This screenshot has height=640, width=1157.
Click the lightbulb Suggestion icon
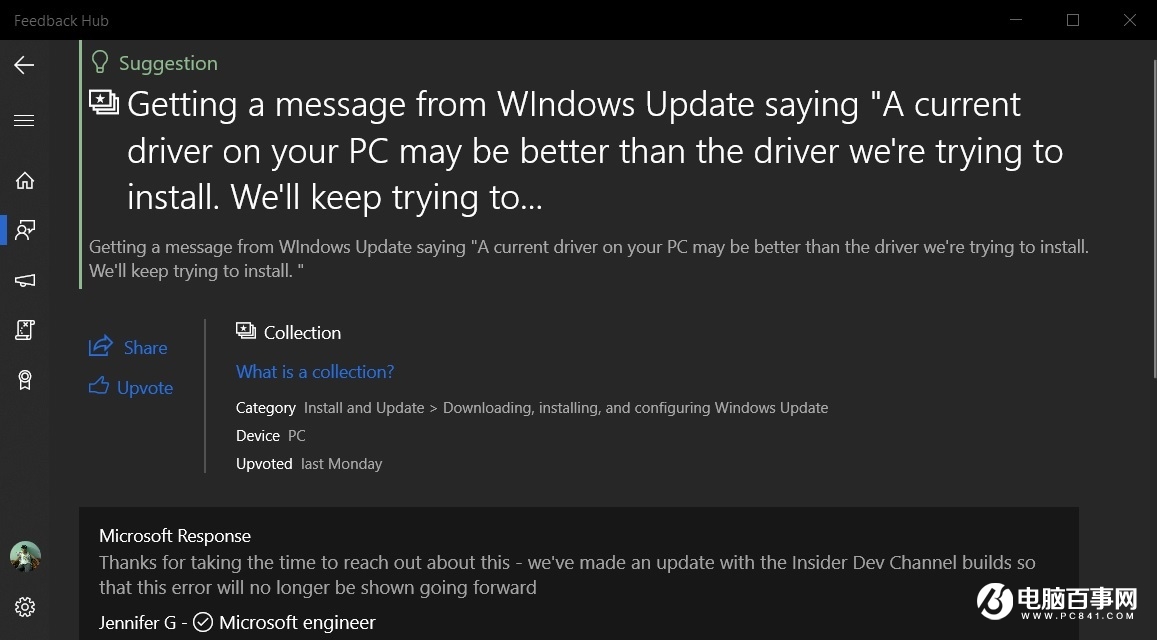click(x=99, y=62)
